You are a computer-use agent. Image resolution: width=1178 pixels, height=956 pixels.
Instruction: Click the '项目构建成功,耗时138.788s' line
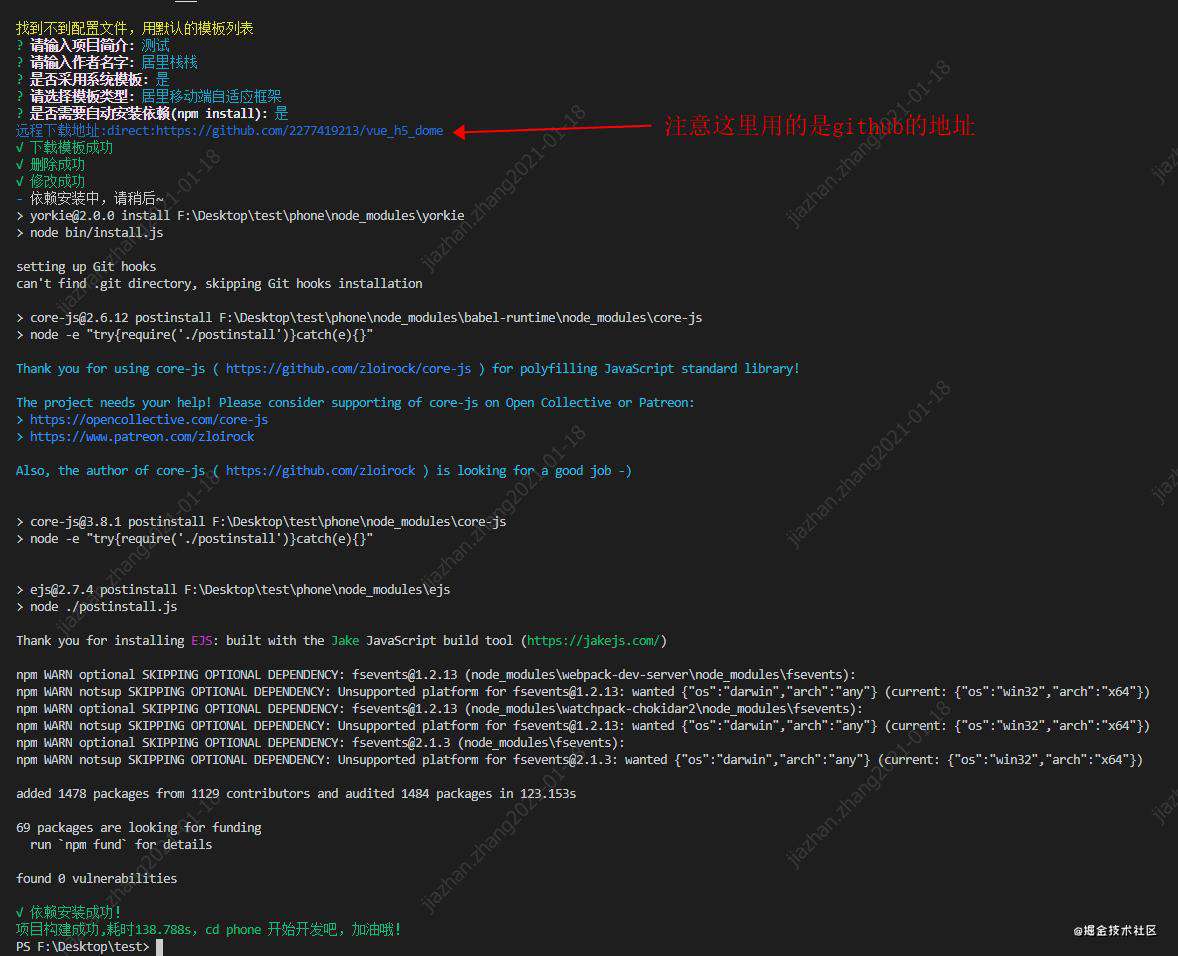pyautogui.click(x=209, y=930)
